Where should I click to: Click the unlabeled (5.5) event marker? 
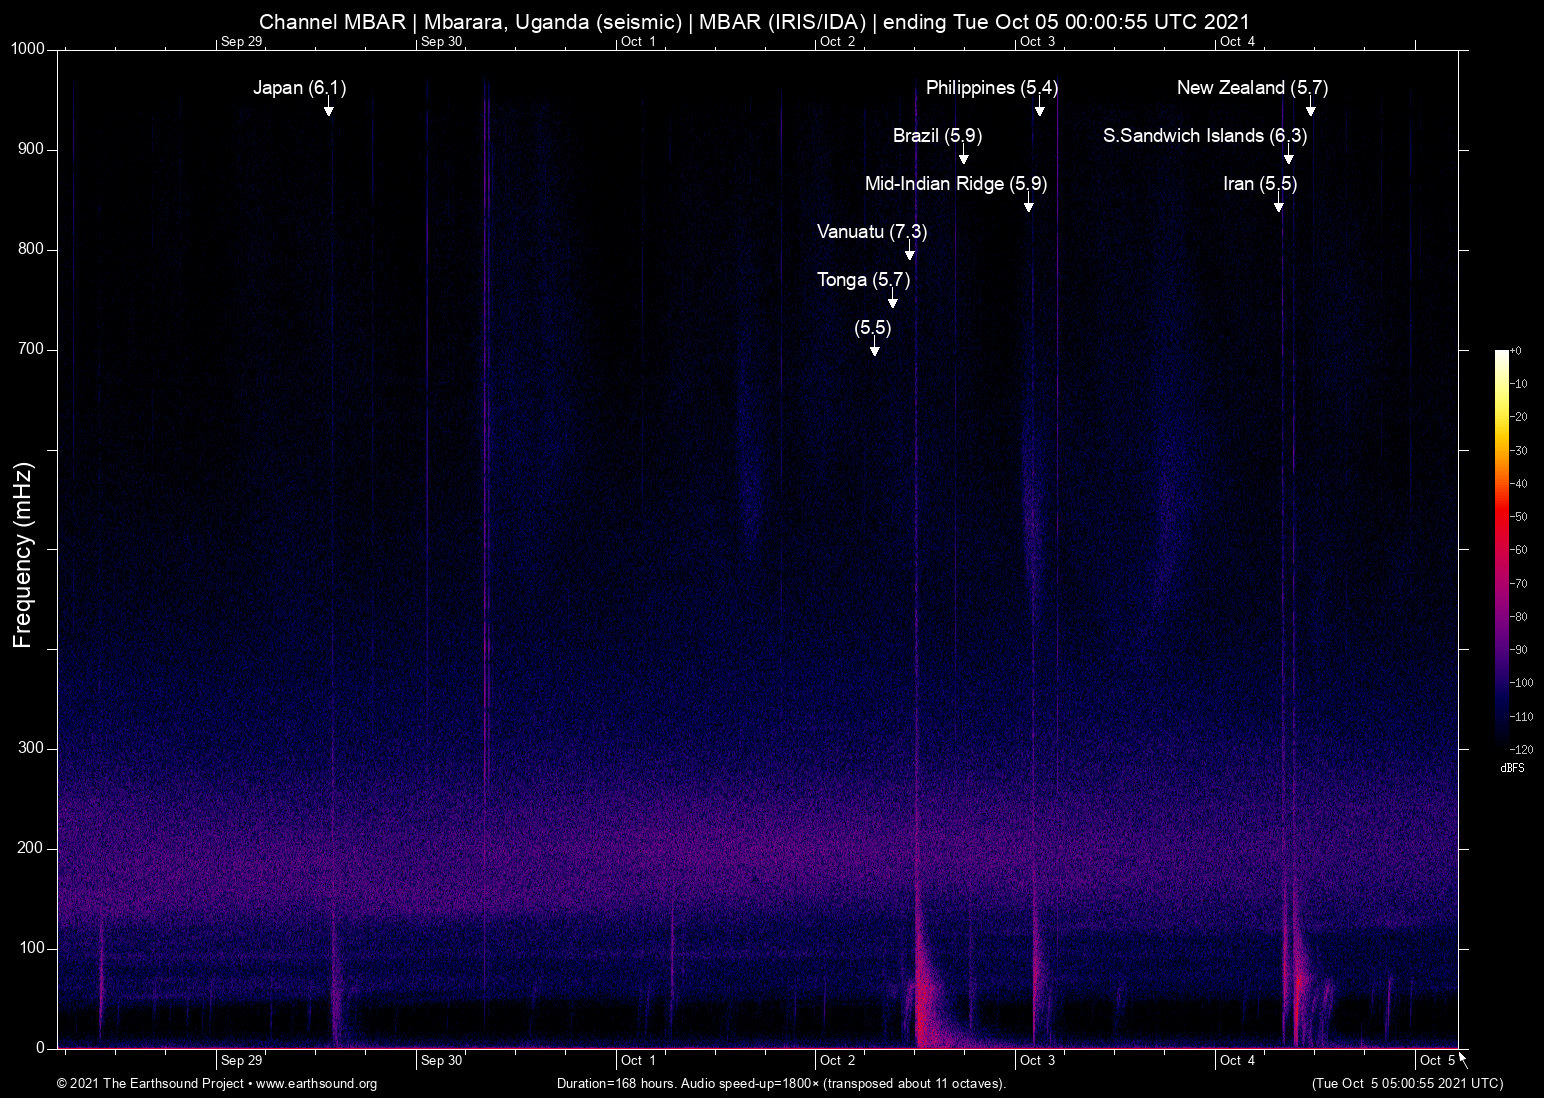coord(872,328)
